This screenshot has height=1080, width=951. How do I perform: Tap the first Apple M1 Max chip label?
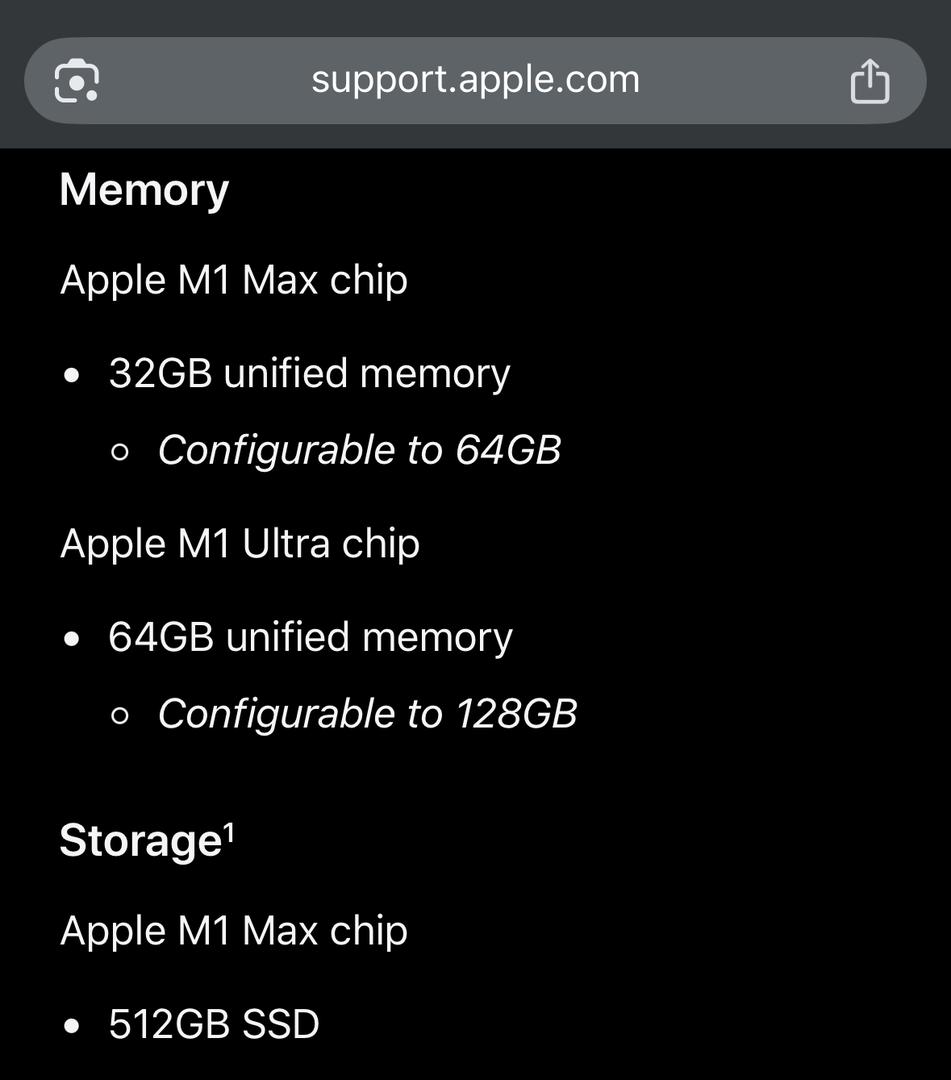coord(234,281)
